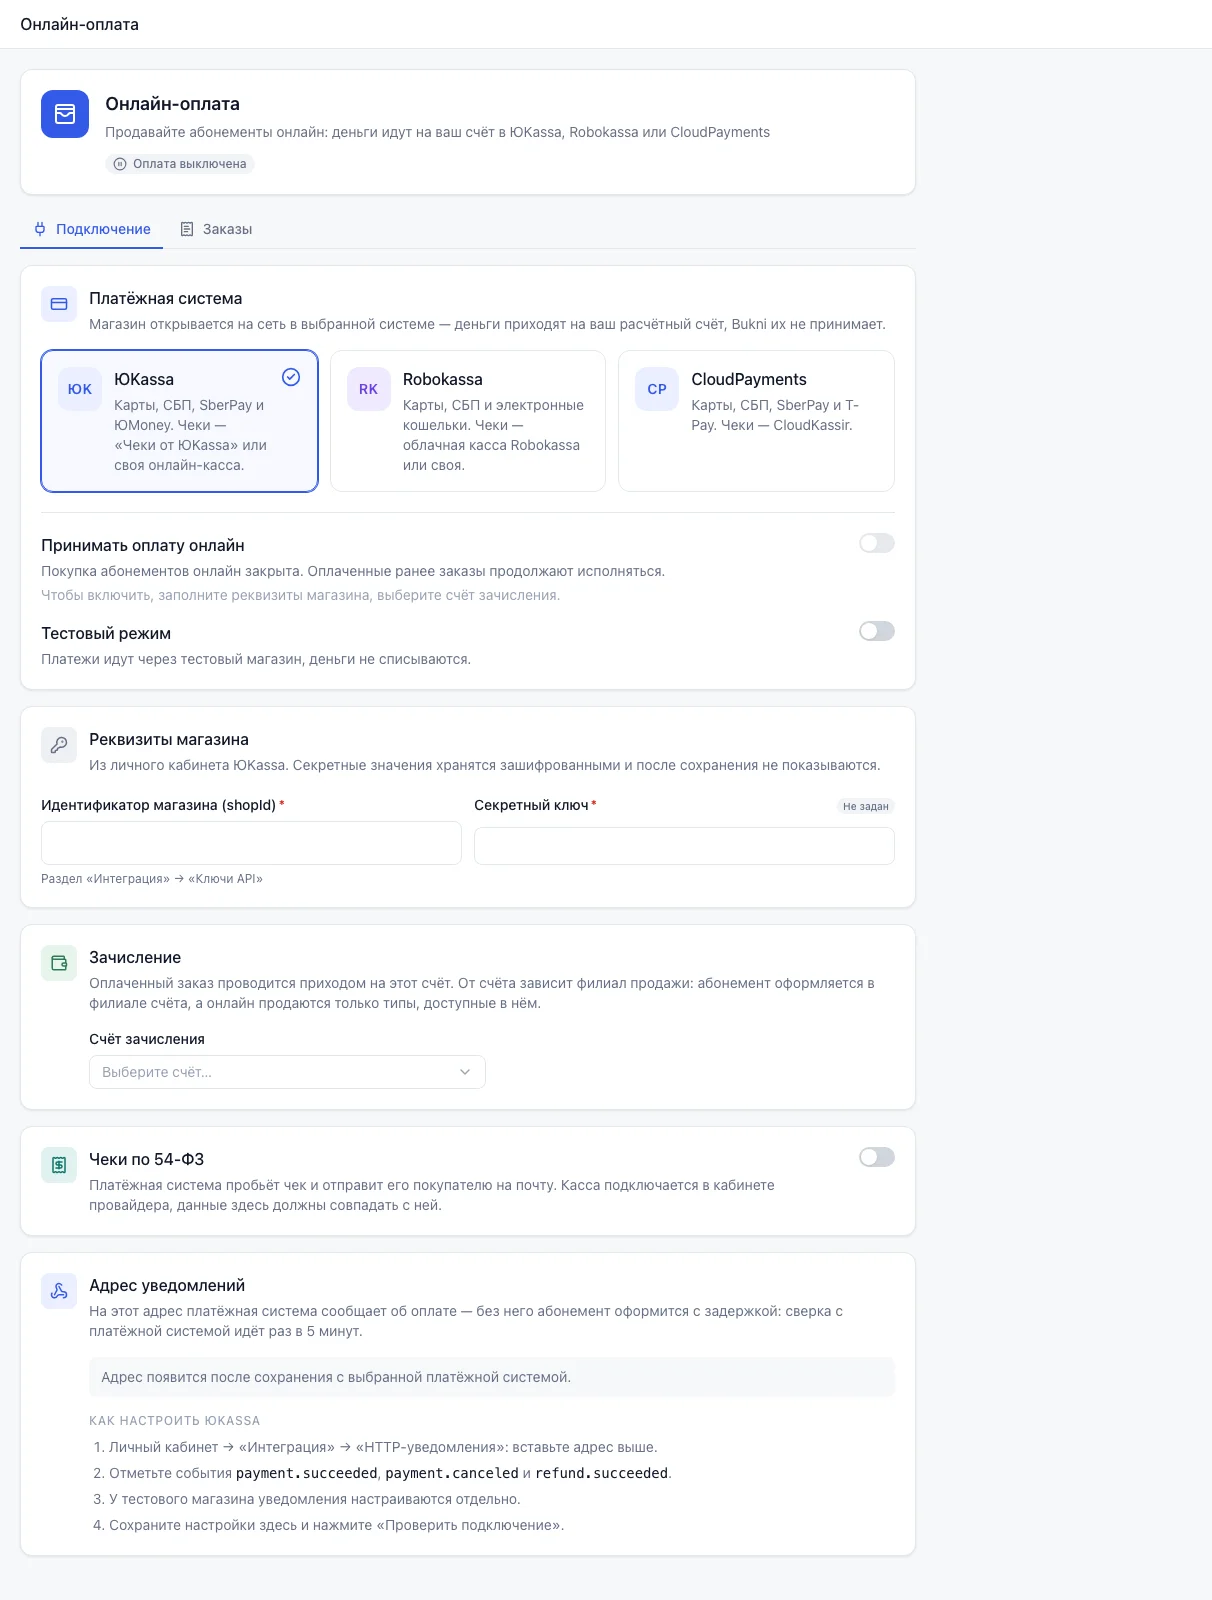The image size is (1212, 1600).
Task: Click the wallet icon beside Зачисление
Action: 59,963
